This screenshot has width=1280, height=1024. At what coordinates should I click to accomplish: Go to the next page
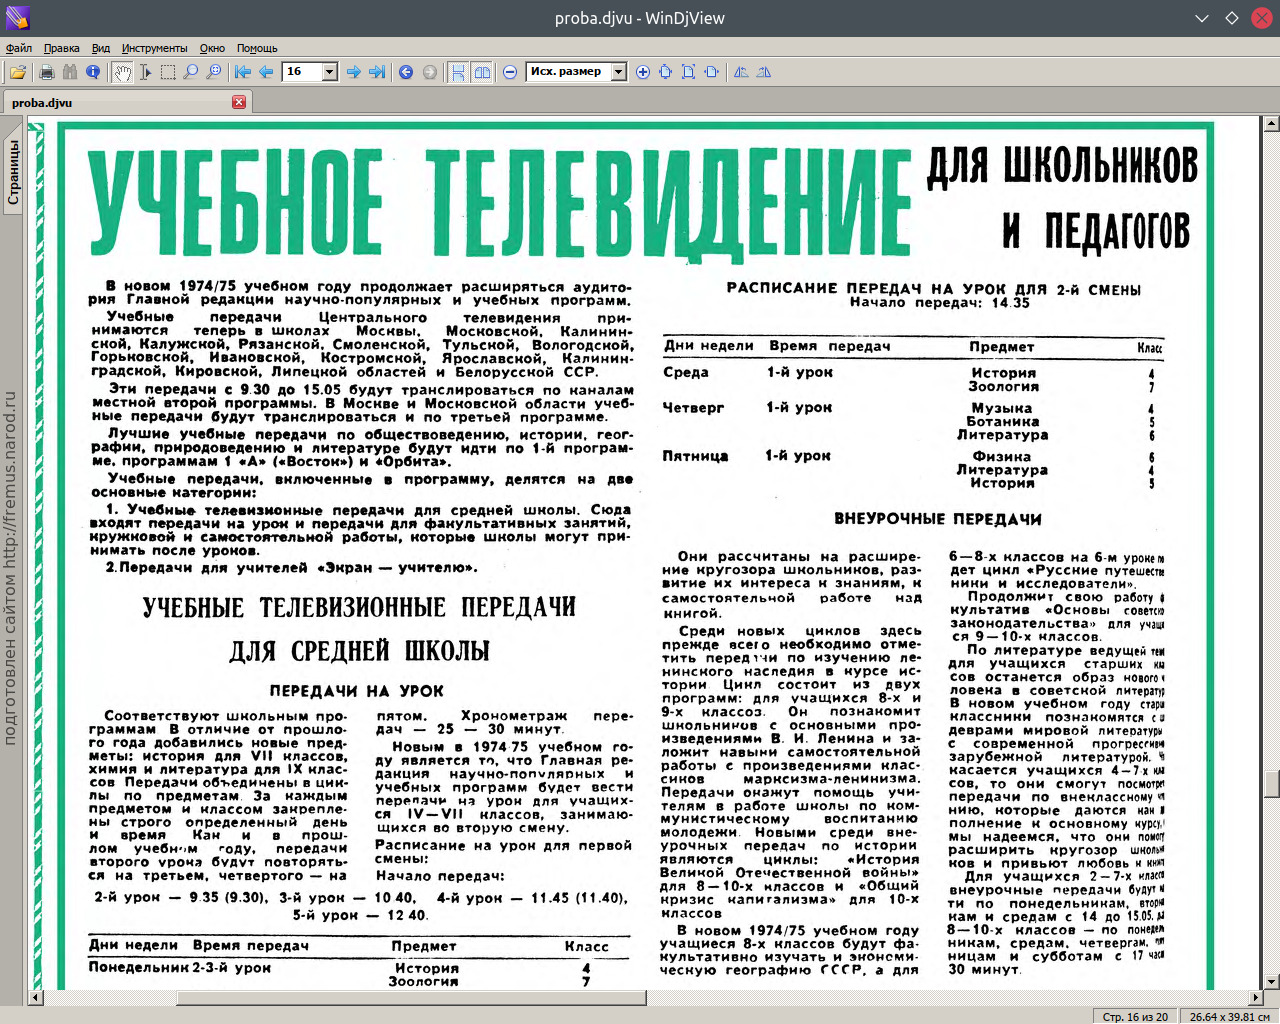point(354,72)
